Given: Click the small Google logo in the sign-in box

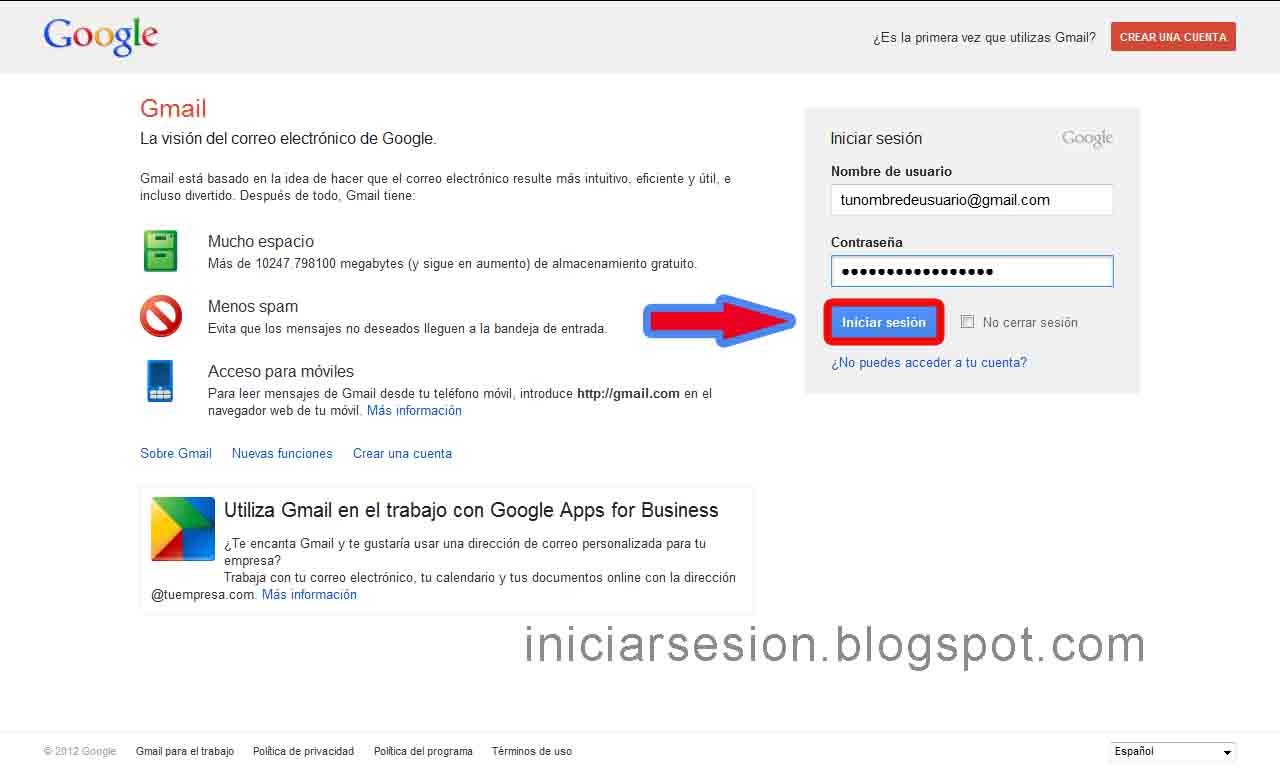Looking at the screenshot, I should pyautogui.click(x=1087, y=138).
